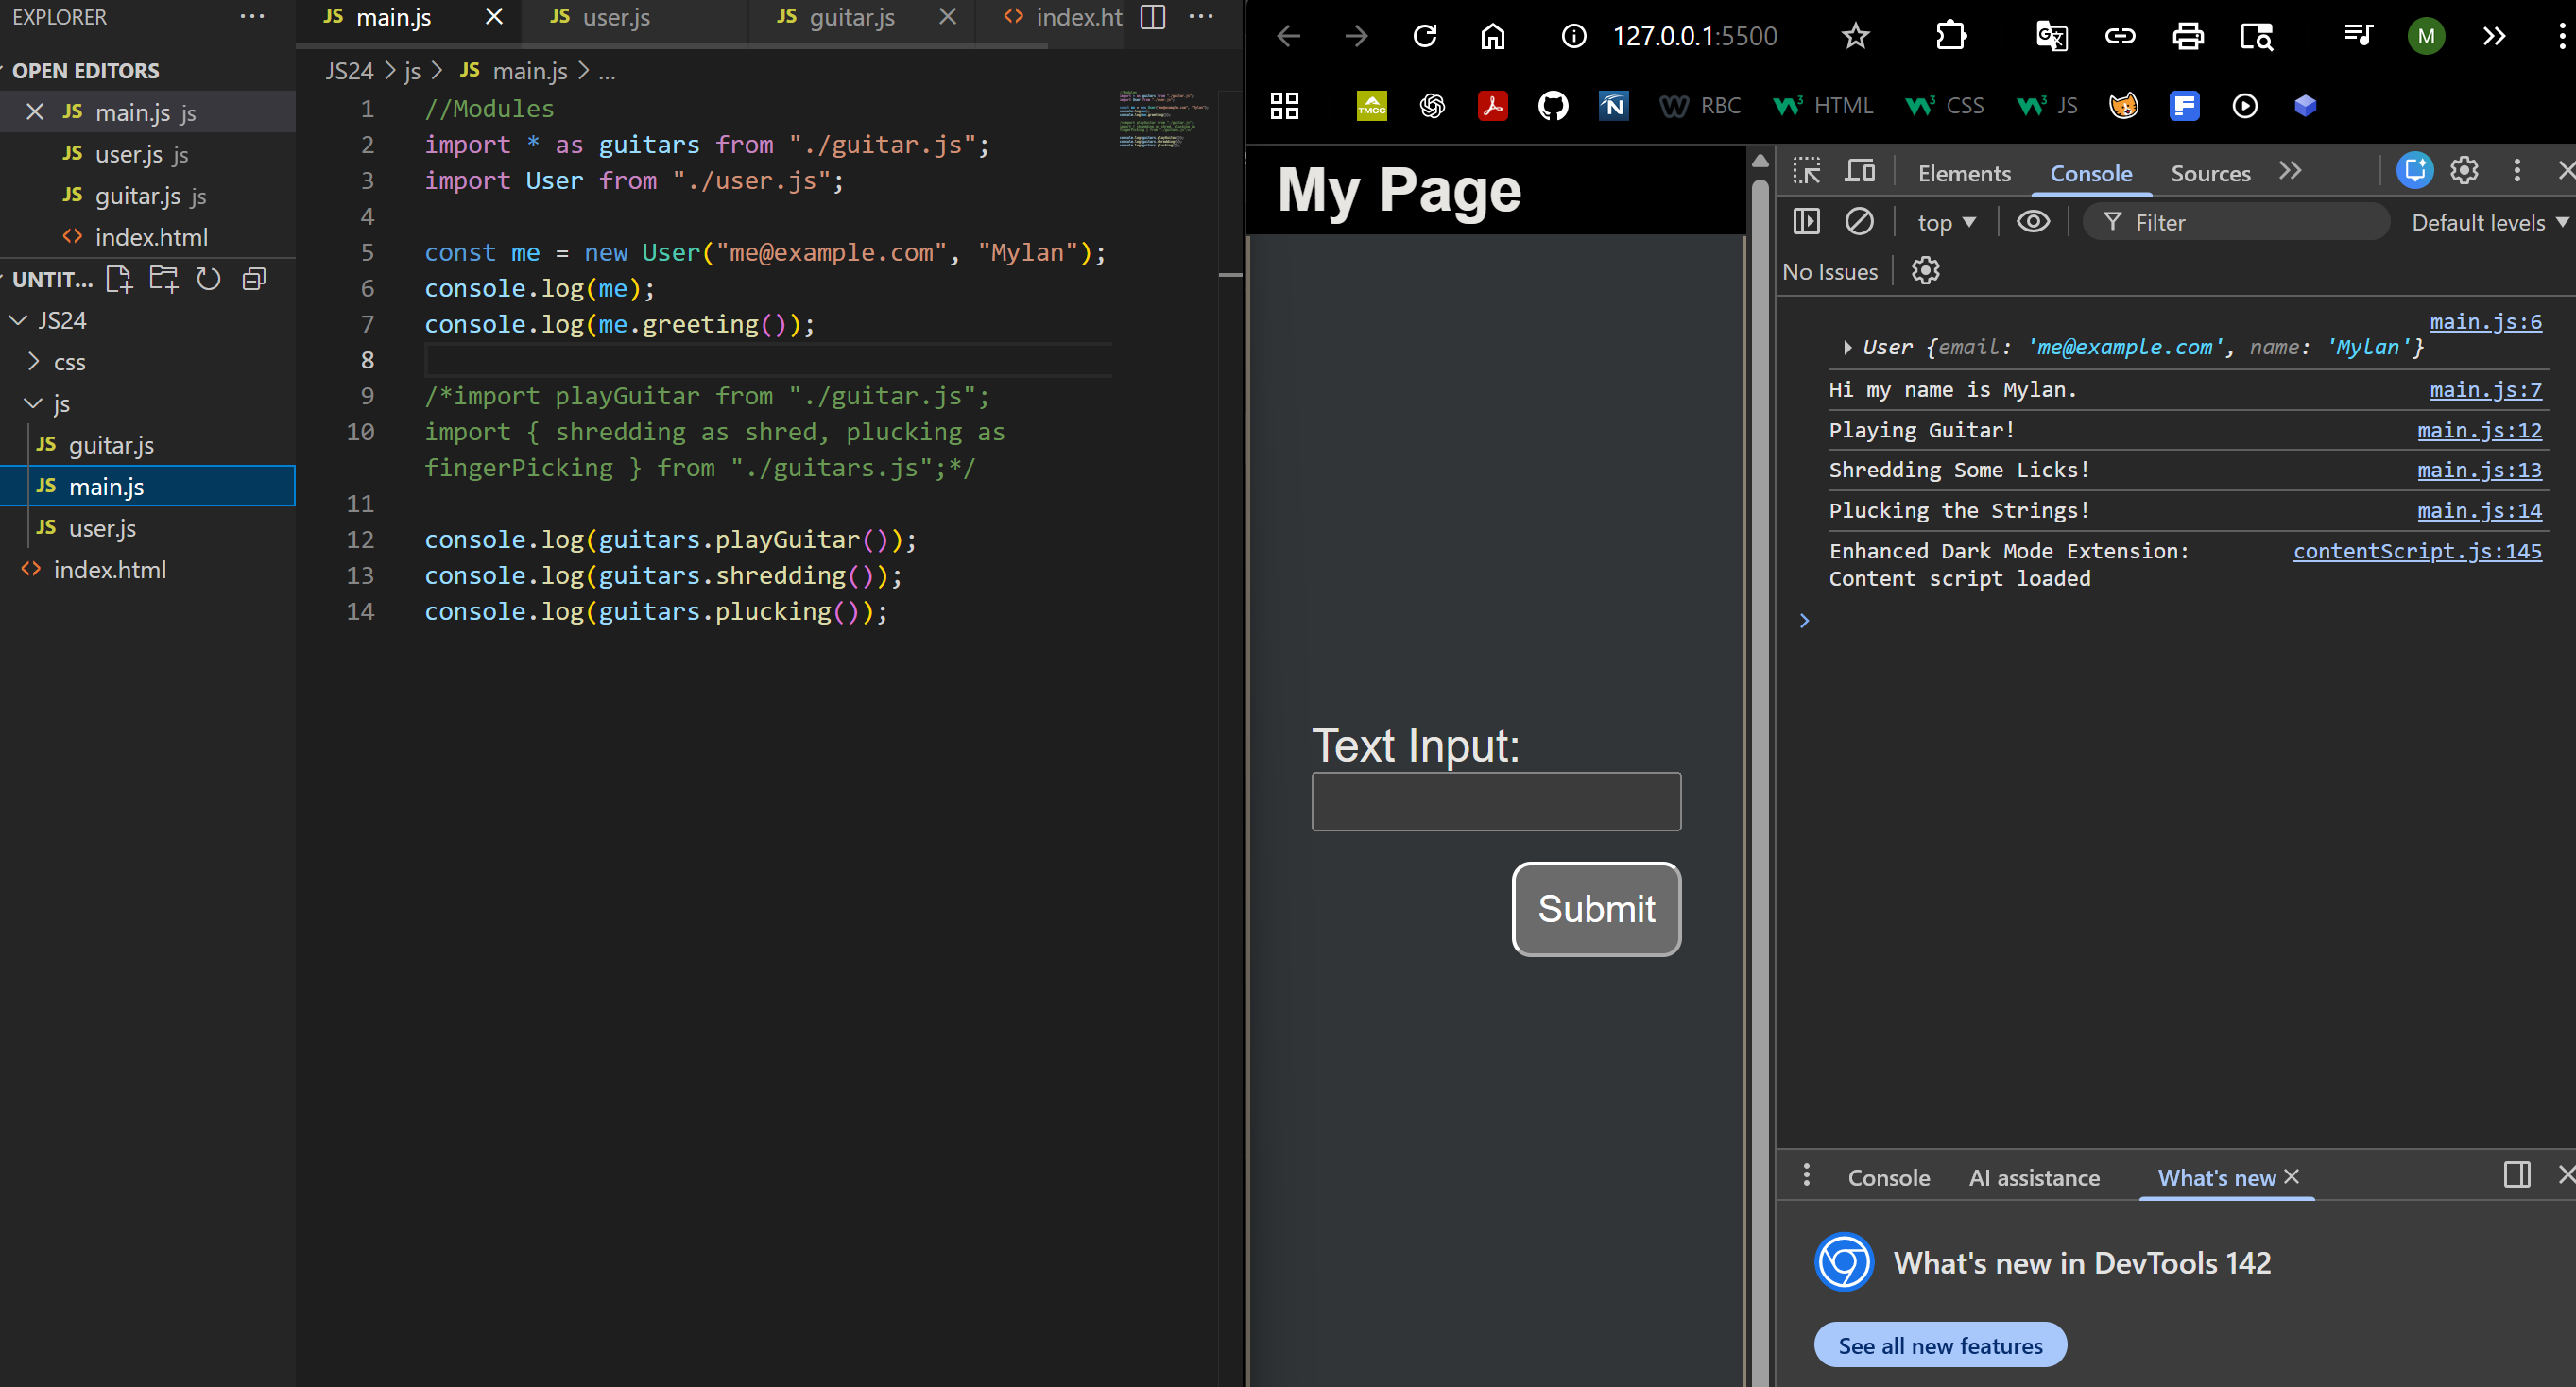Open the Elements tab in DevTools
2576x1387 pixels.
(x=1963, y=173)
